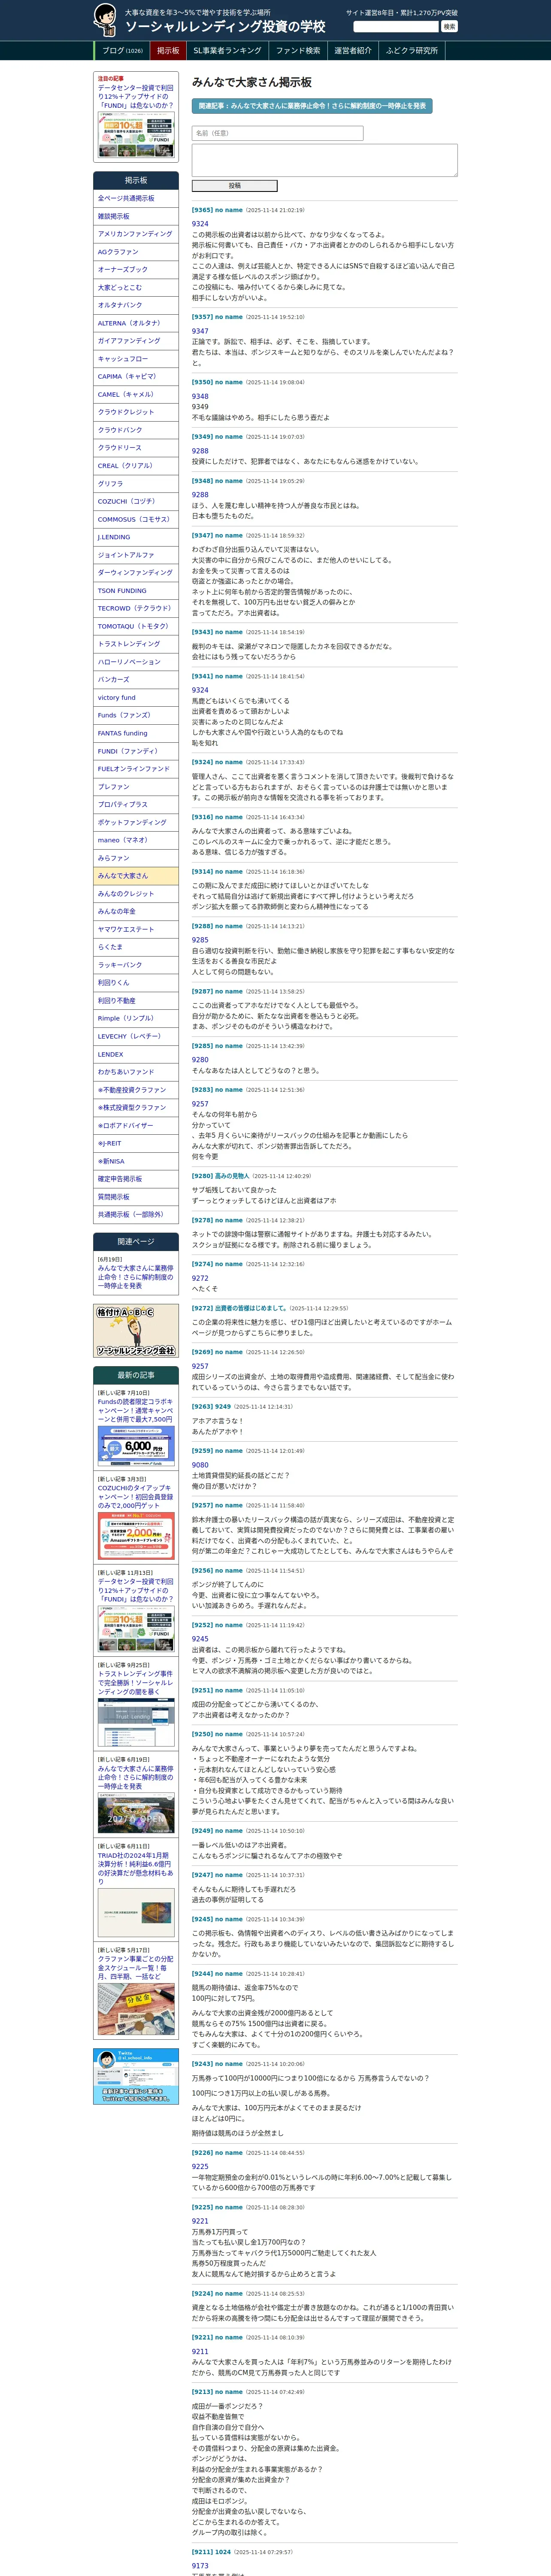Open TRIAD社の2024年1月期決算分析 article link

(x=136, y=1868)
